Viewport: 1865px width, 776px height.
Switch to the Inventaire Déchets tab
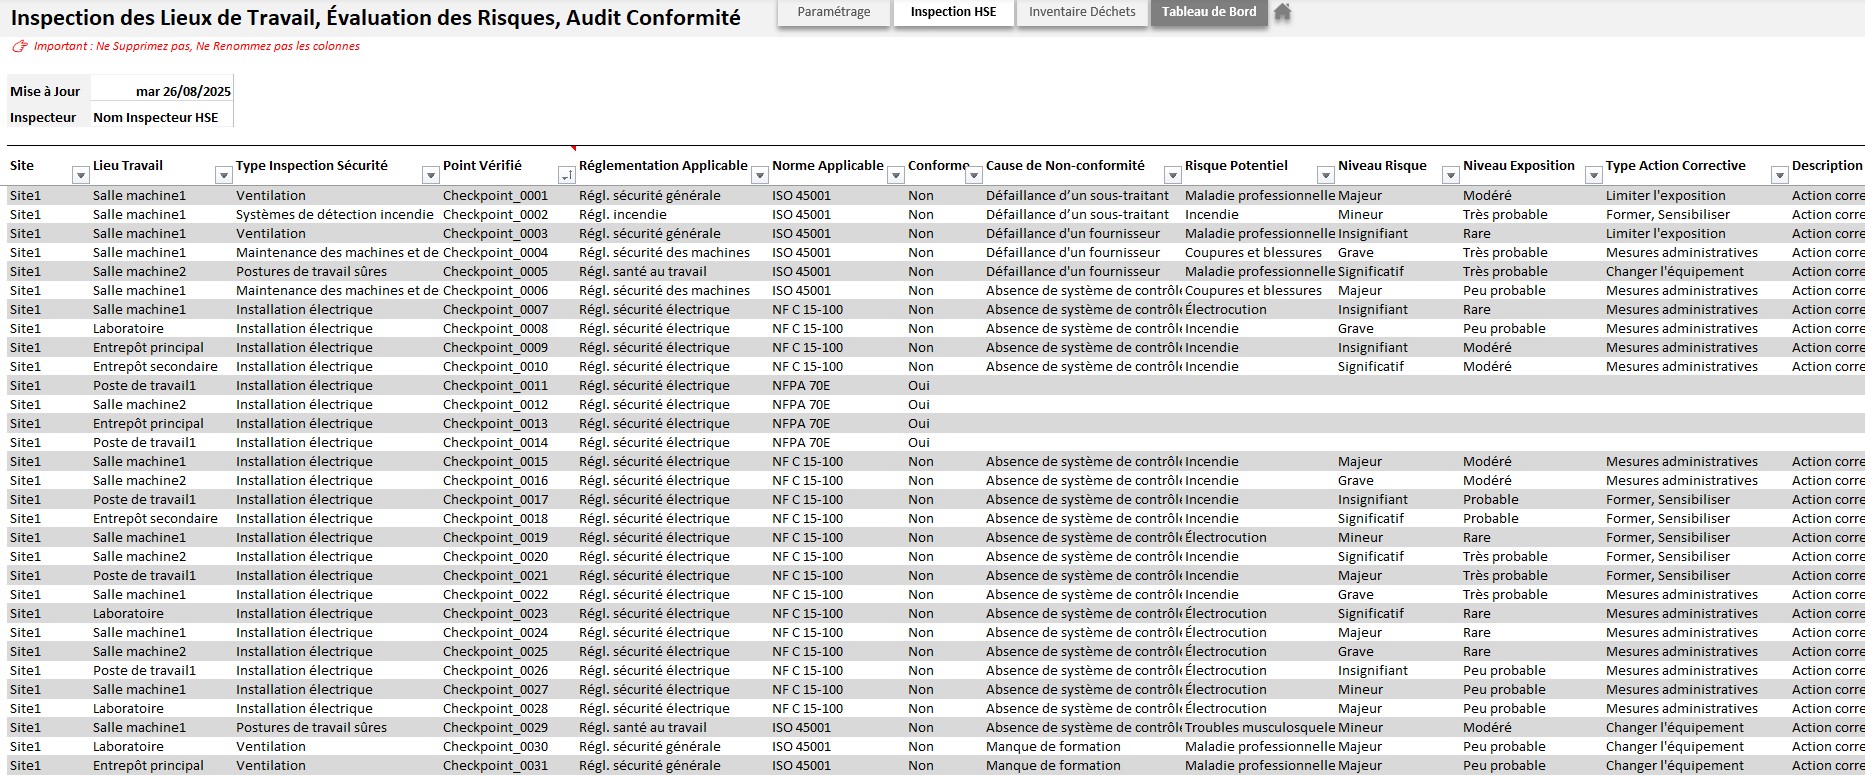tap(1082, 12)
